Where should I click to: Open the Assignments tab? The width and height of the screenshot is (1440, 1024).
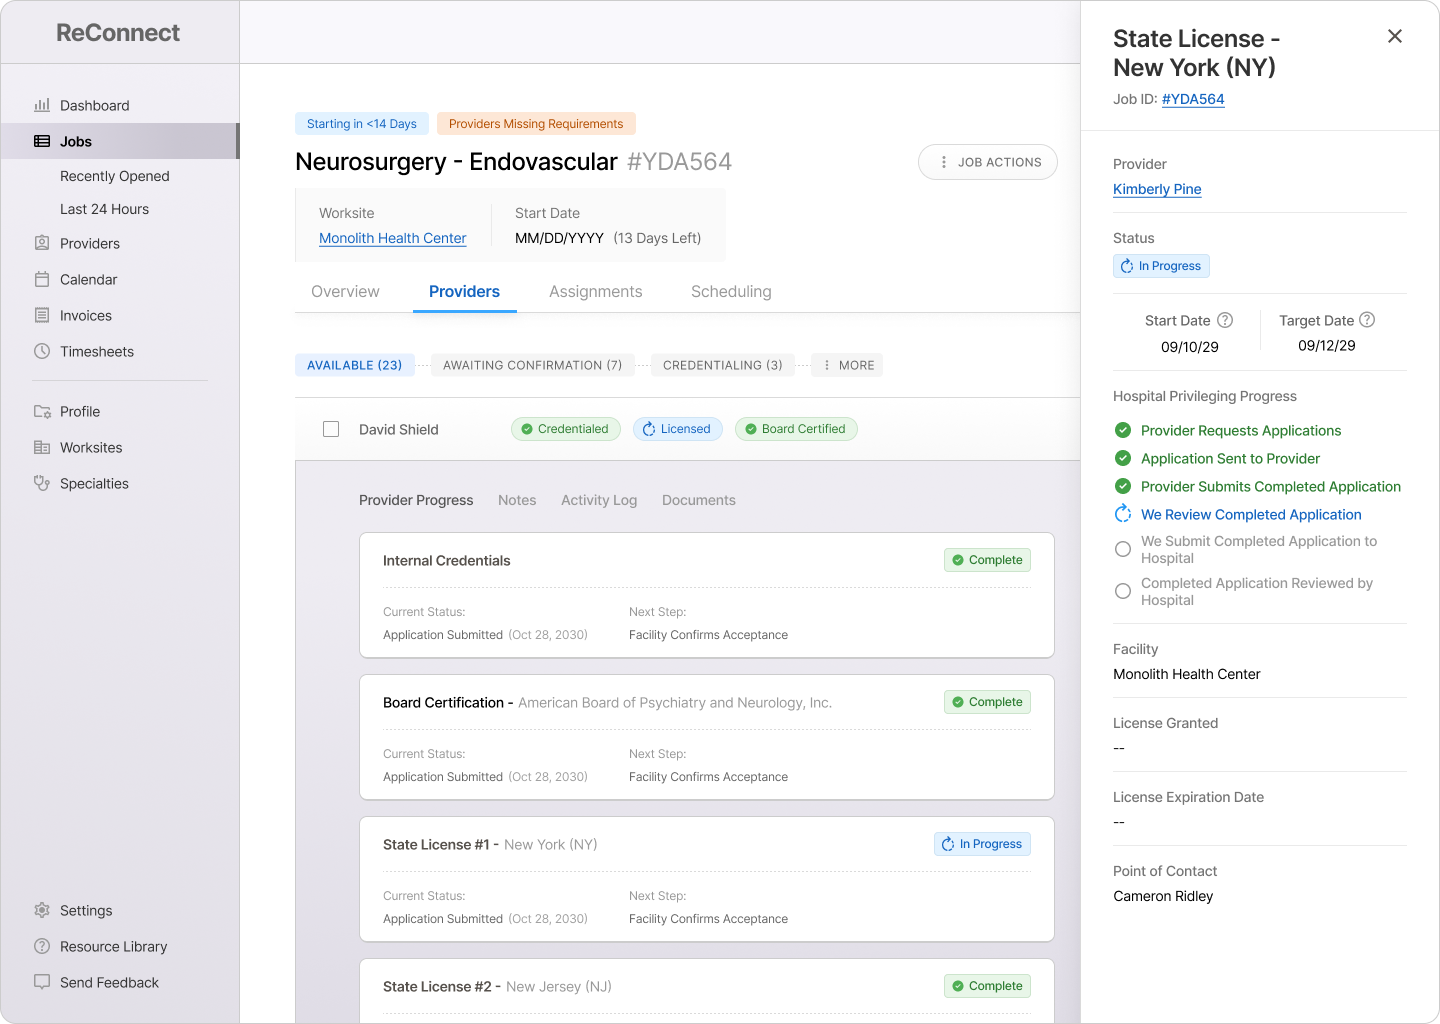(596, 291)
